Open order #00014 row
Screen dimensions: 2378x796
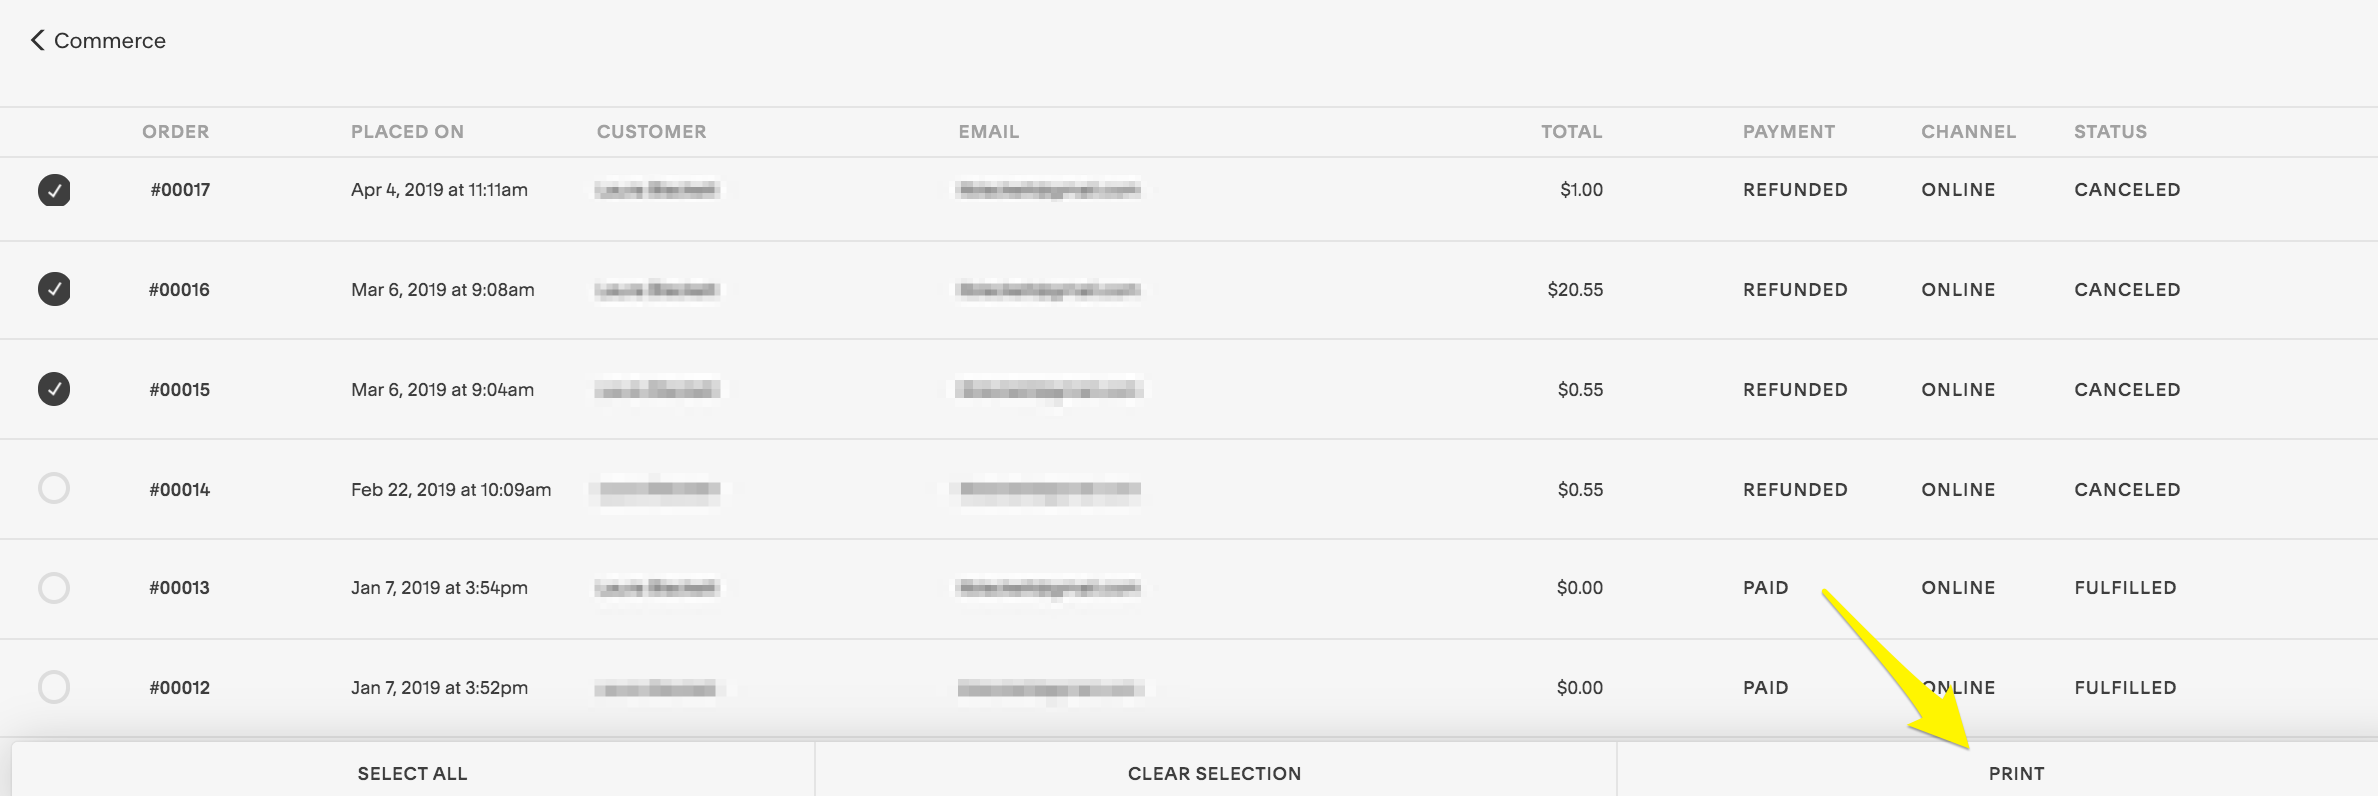pyautogui.click(x=179, y=489)
